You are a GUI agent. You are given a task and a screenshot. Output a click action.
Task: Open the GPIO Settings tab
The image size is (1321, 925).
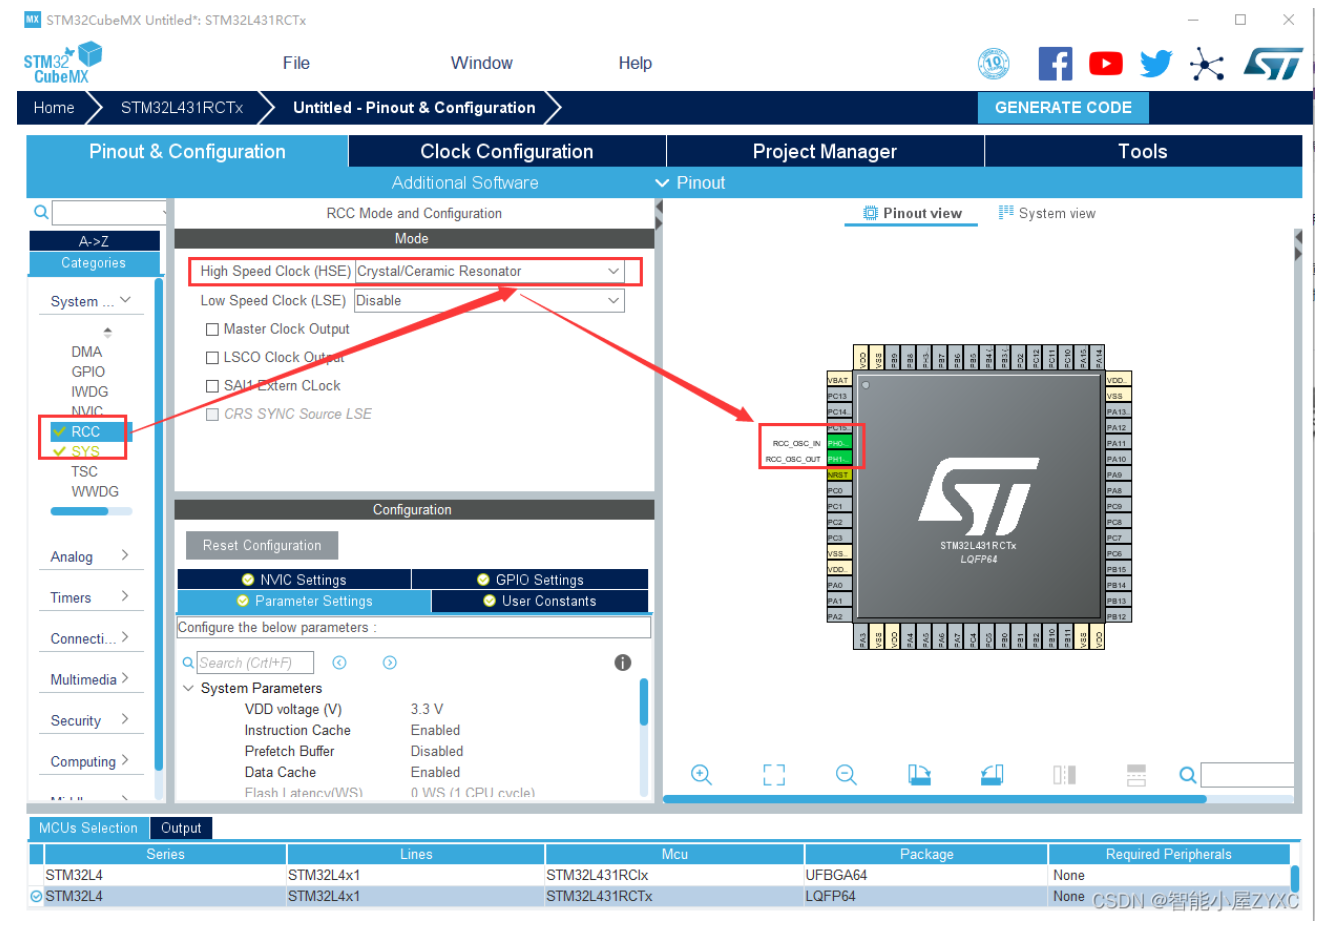click(x=530, y=580)
